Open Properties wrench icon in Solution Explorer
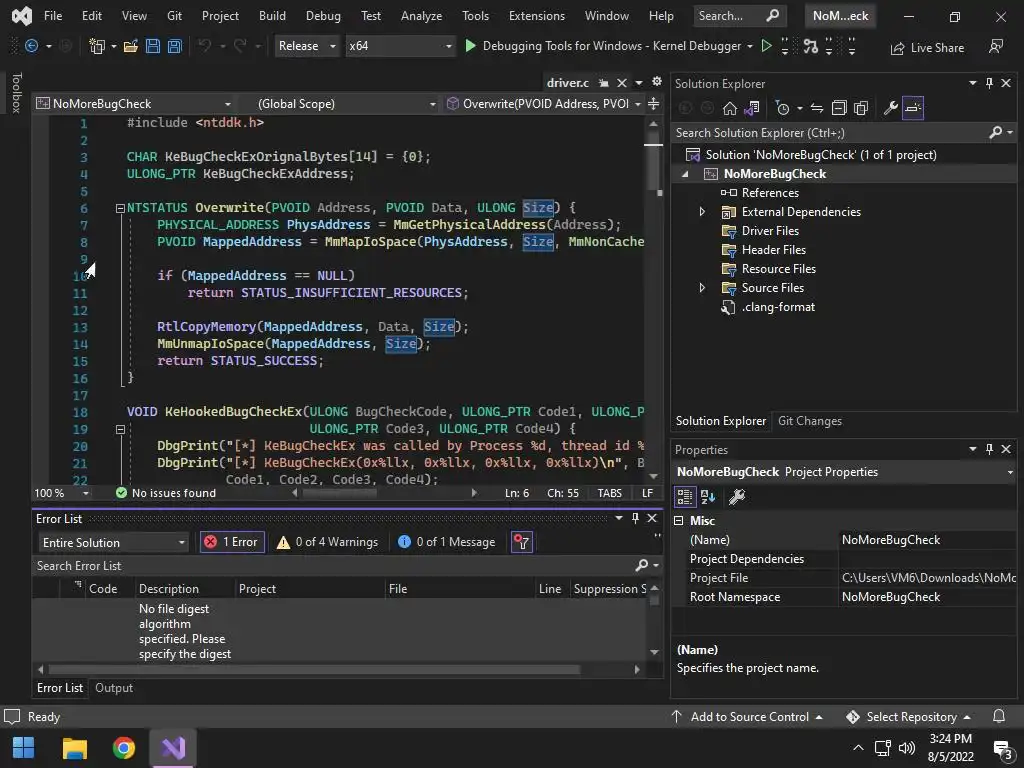The image size is (1024, 768). pyautogui.click(x=890, y=108)
